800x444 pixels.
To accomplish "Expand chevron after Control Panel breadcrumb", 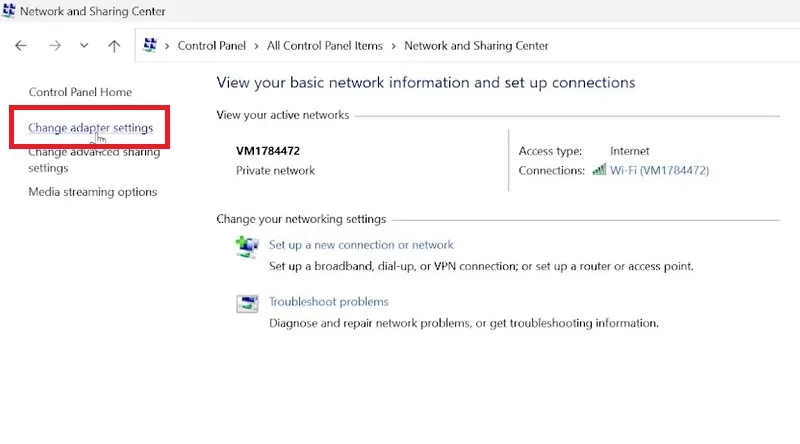I will pos(256,46).
